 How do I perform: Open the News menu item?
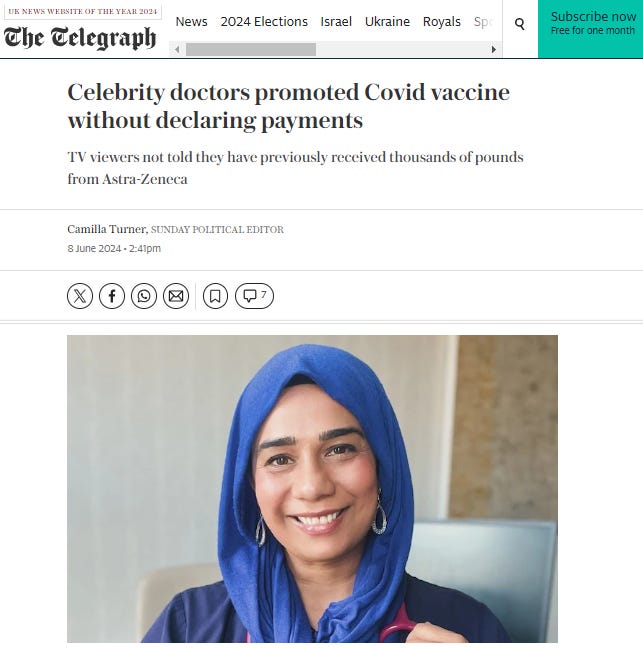191,21
